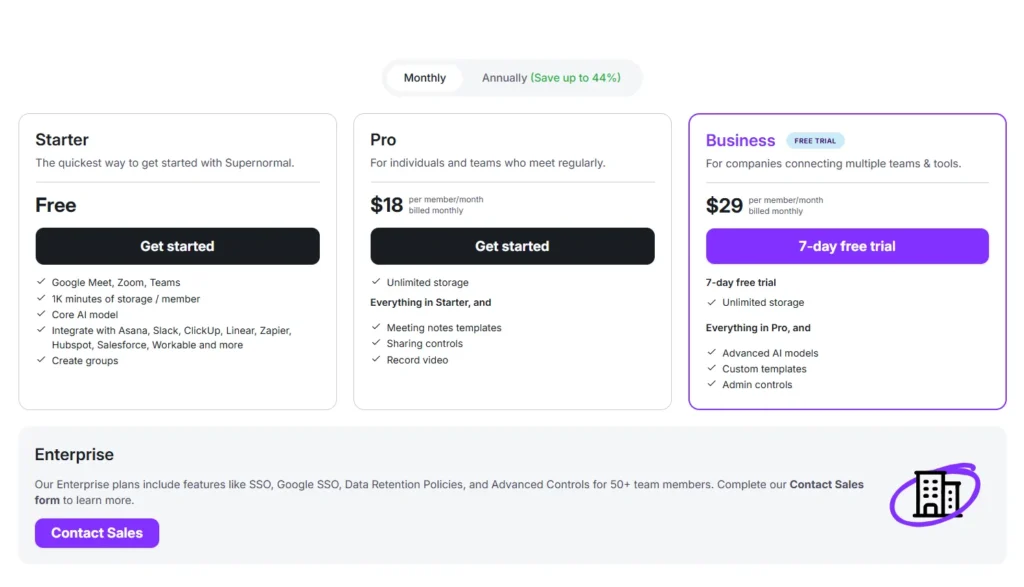Click the Pro plan title
The image size is (1024, 587).
coord(383,140)
